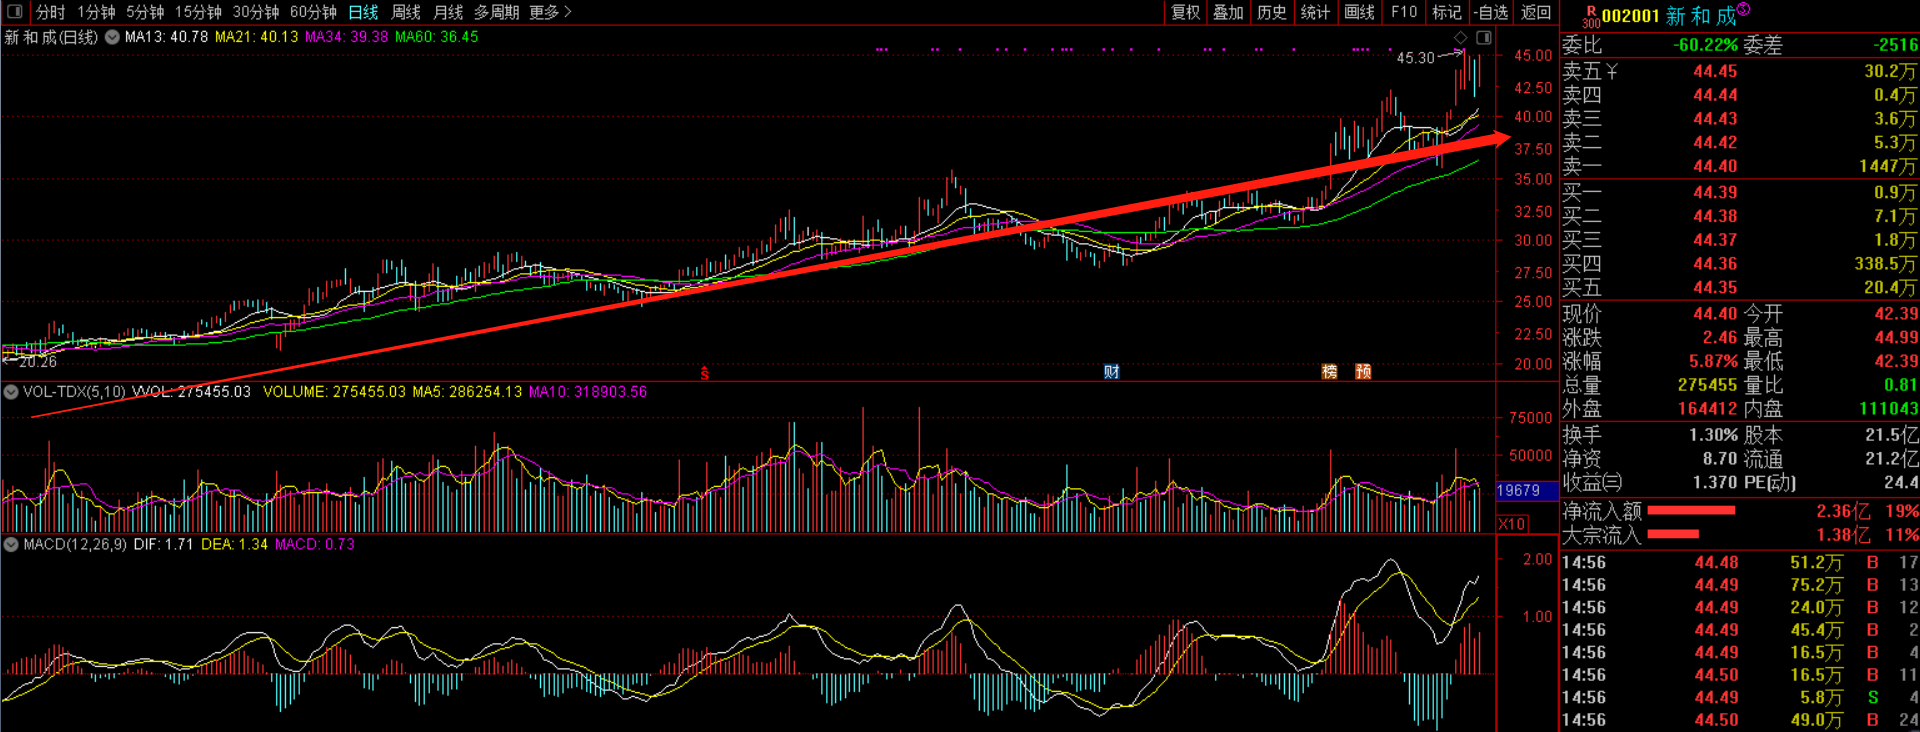This screenshot has width=1920, height=732.
Task: Expand the VOL-TDX indicator dropdown
Action: point(11,392)
